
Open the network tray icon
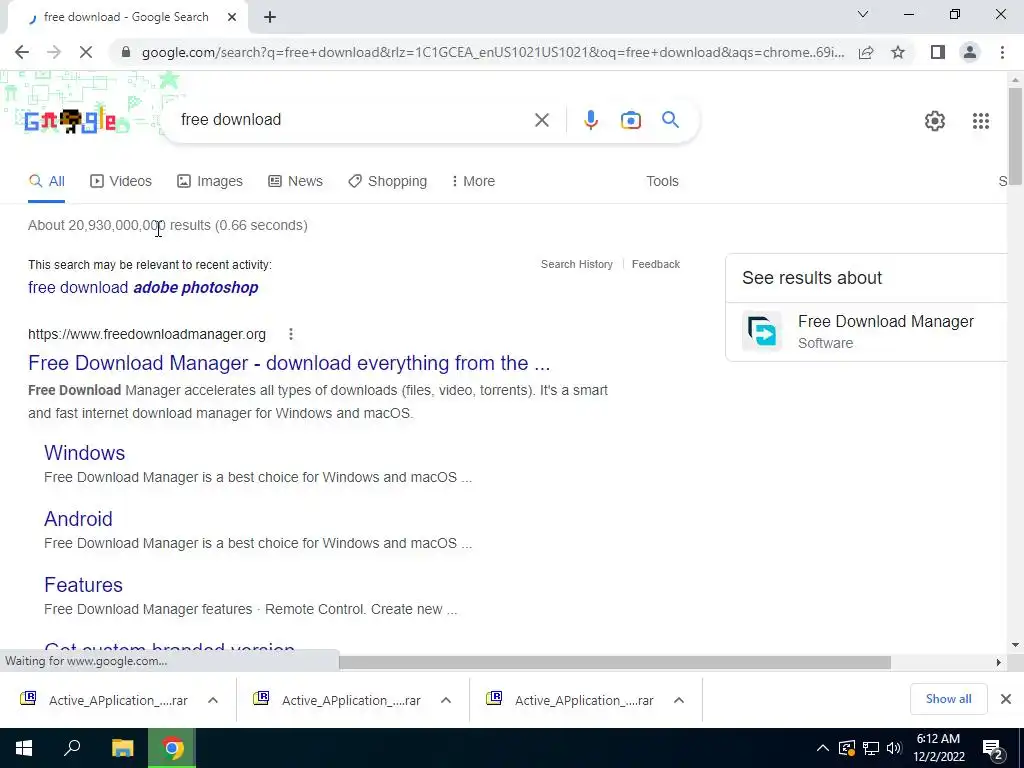(871, 748)
